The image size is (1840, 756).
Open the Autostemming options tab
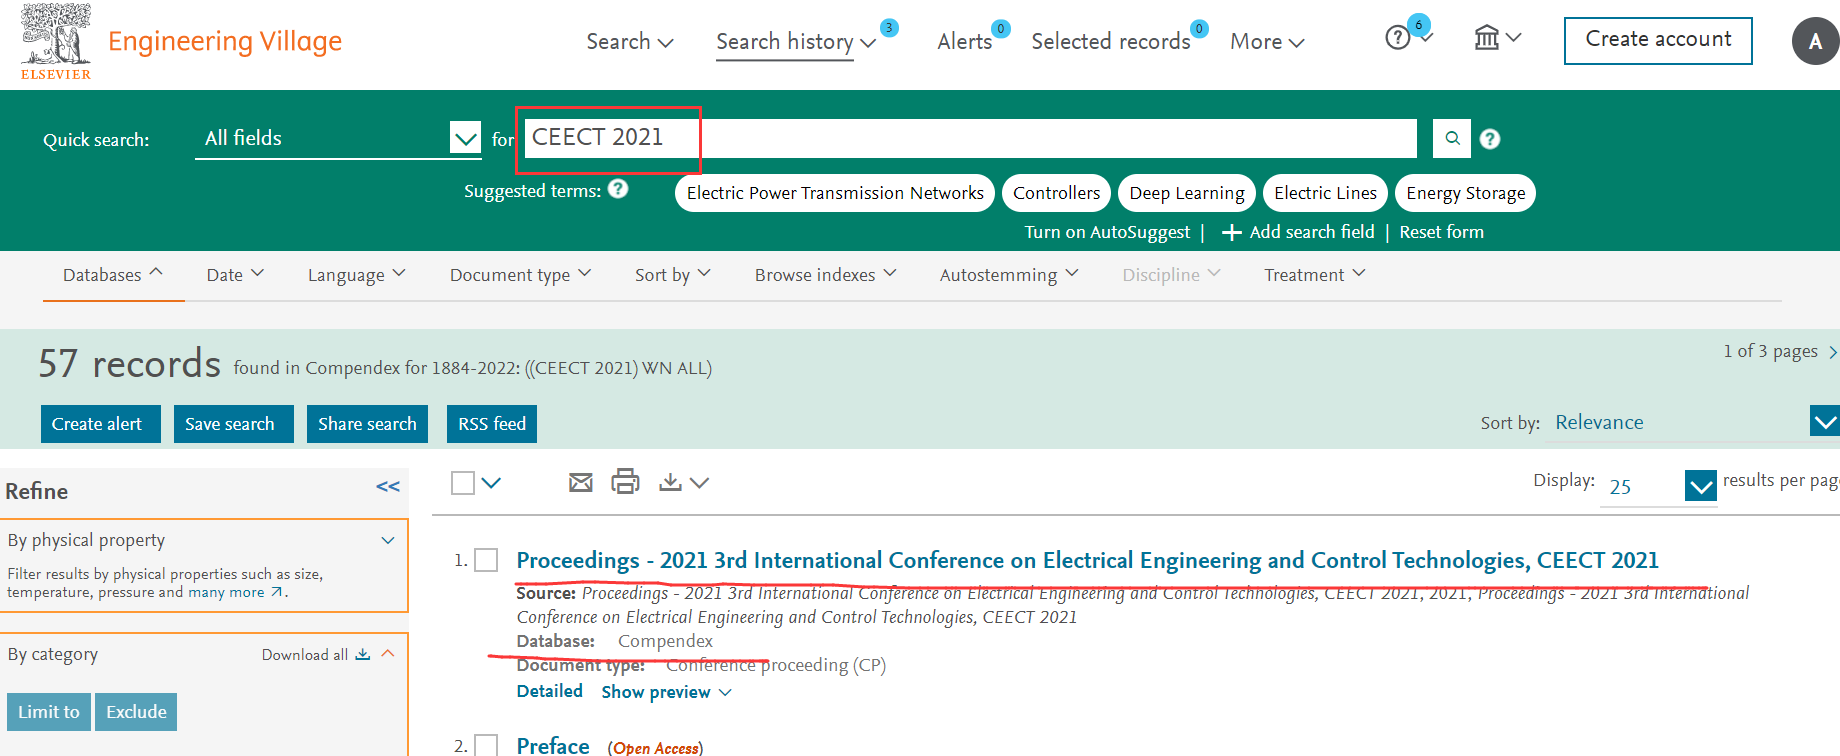[x=1009, y=275]
